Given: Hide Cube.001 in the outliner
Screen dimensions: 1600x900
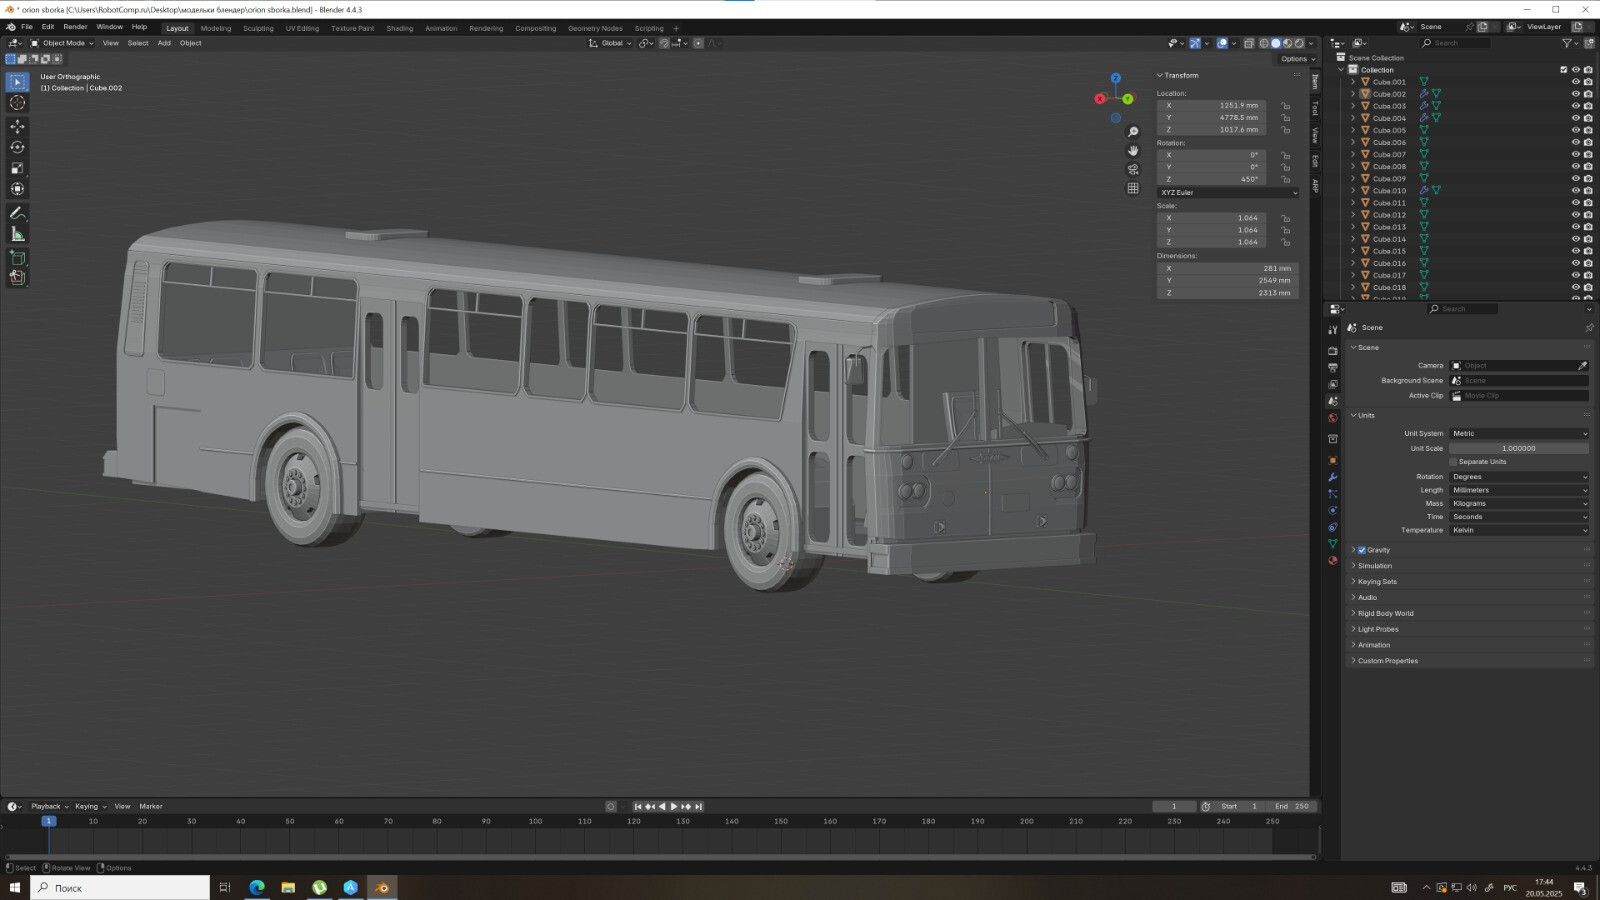Looking at the screenshot, I should tap(1575, 82).
